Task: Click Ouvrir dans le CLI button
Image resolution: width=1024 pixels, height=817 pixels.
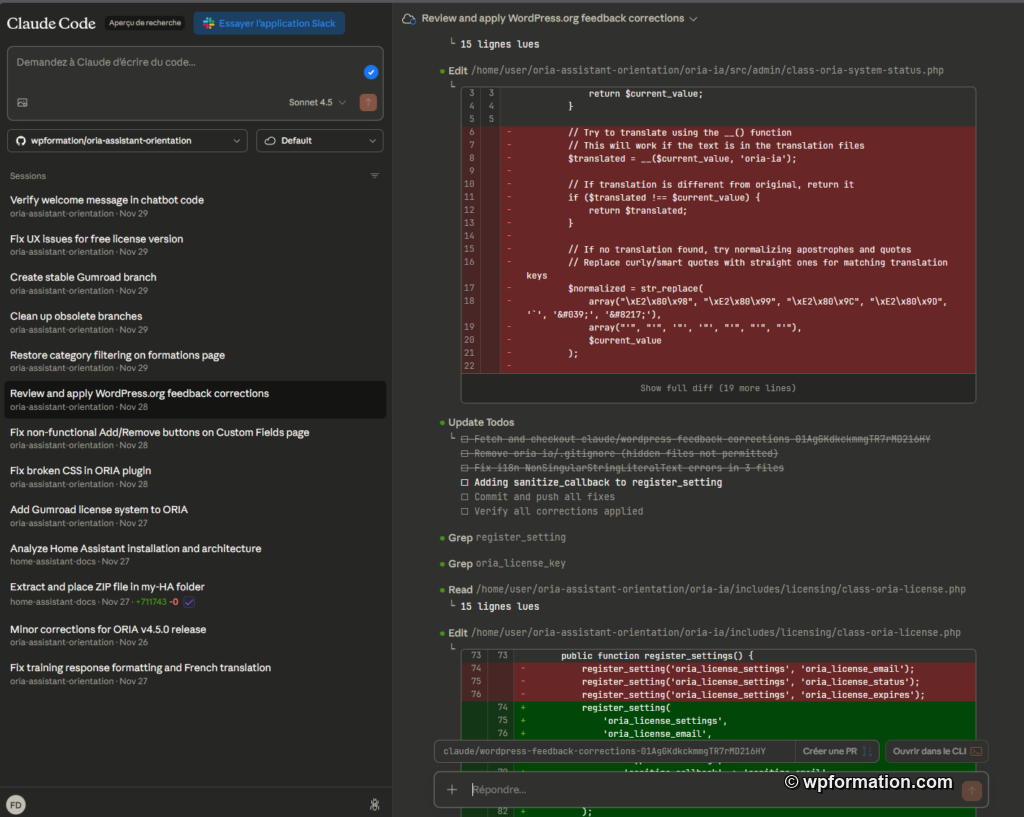Action: [x=936, y=752]
